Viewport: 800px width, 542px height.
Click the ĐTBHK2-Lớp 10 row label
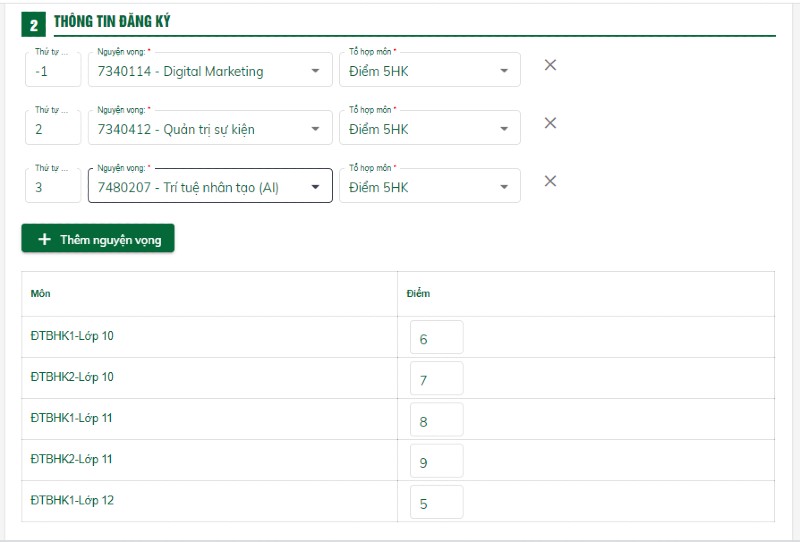[x=72, y=377]
